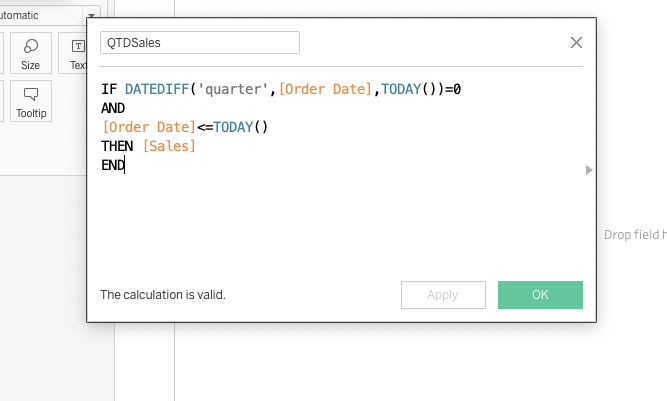The width and height of the screenshot is (667, 401).
Task: Click the first [Order Date] field reference
Action: tap(324, 89)
